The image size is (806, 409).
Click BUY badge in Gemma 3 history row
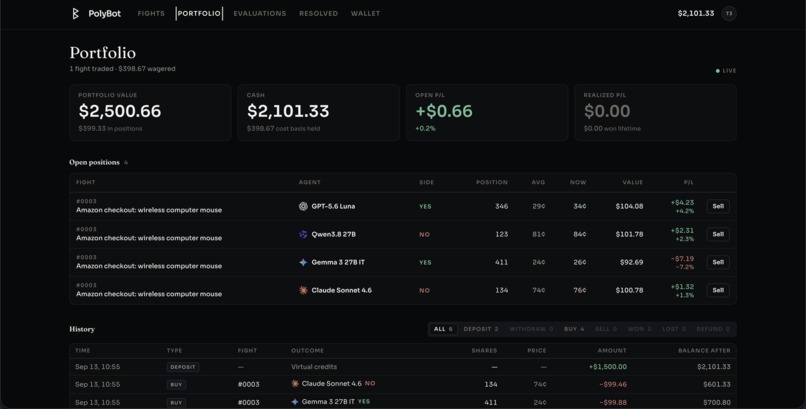point(176,403)
